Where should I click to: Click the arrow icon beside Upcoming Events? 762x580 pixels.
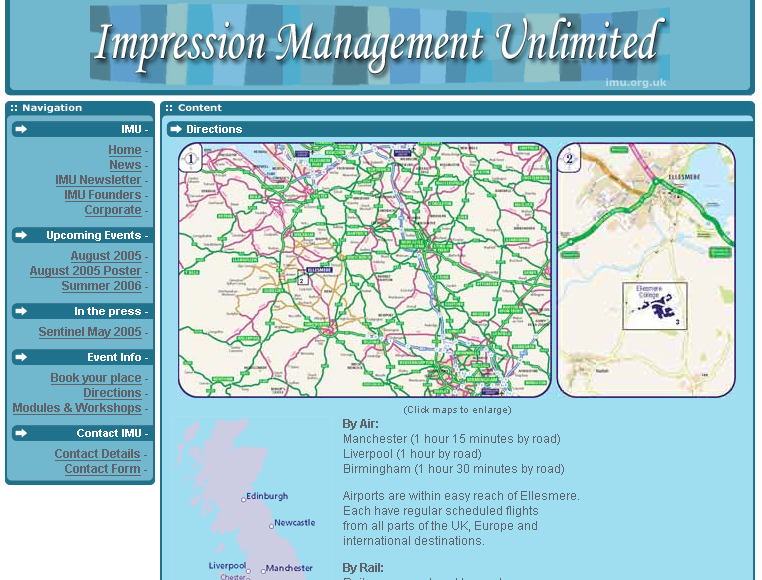coord(22,235)
